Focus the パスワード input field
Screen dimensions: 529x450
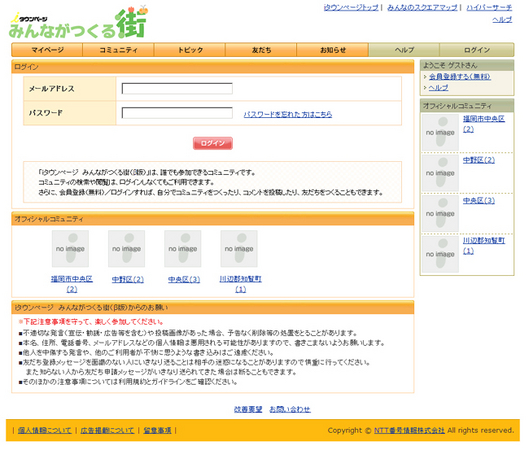pos(177,113)
